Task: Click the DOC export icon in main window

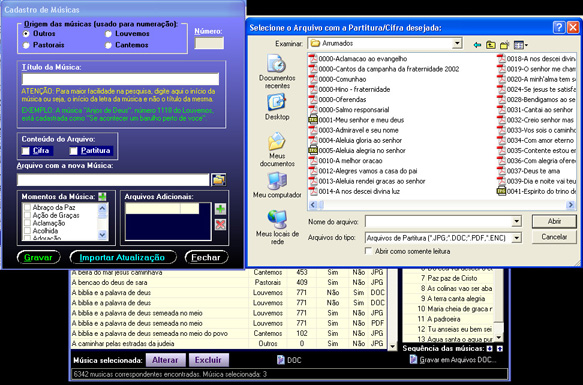Action: point(289,360)
